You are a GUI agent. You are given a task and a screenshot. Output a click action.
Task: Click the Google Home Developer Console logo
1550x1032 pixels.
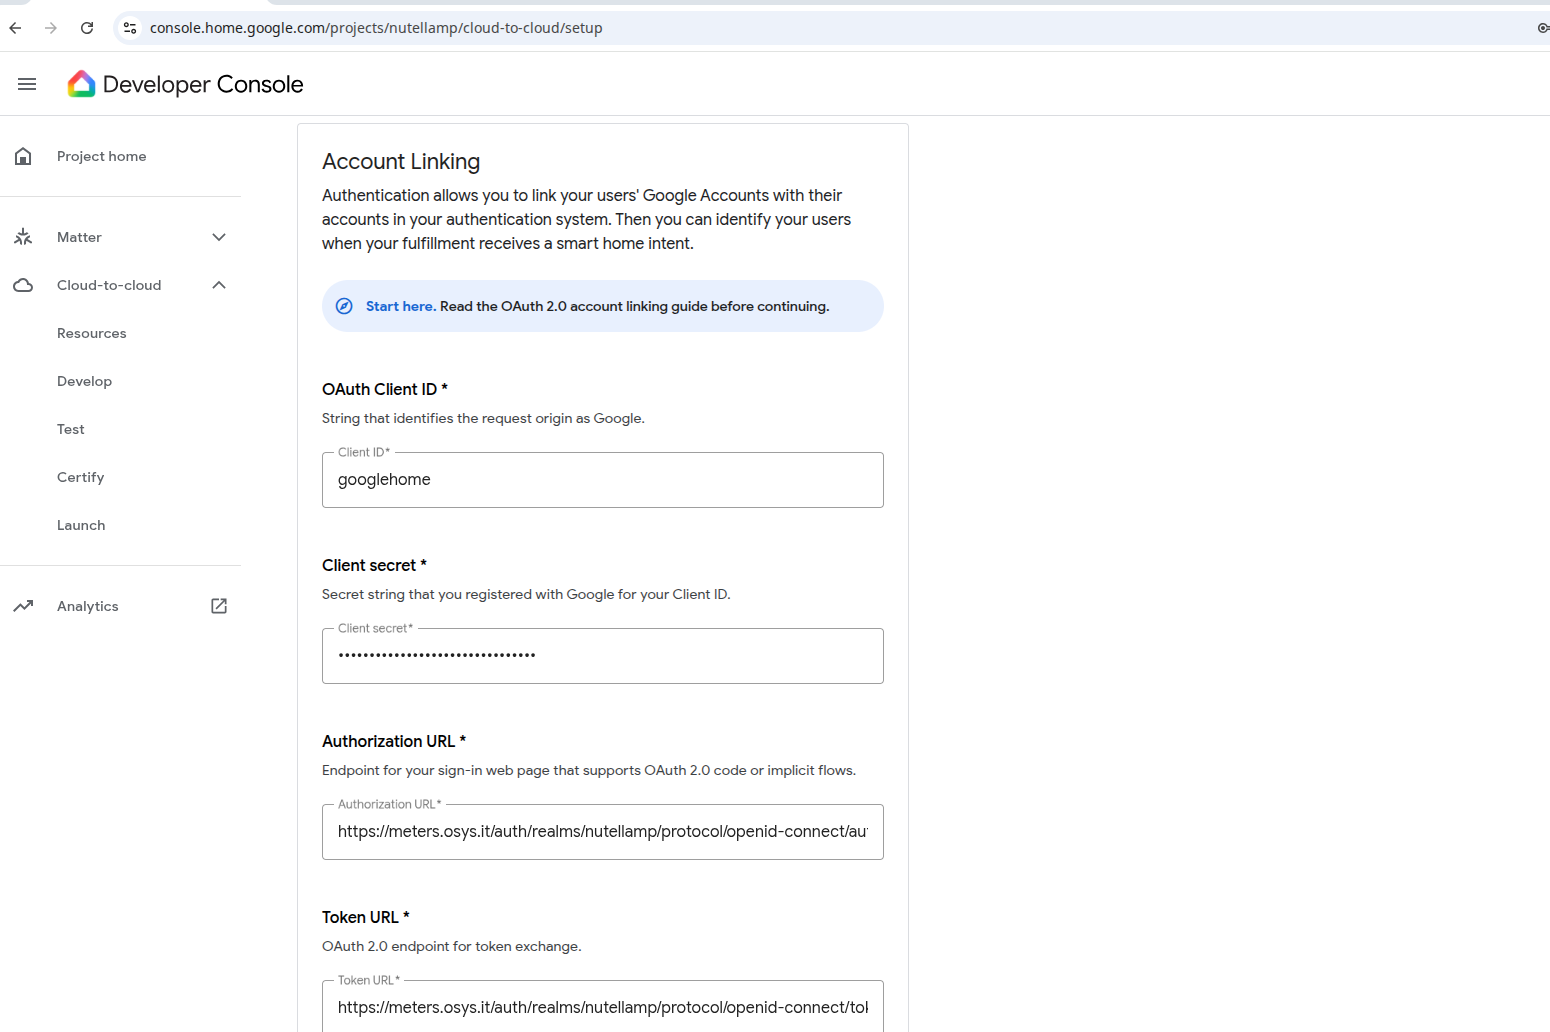(x=81, y=84)
